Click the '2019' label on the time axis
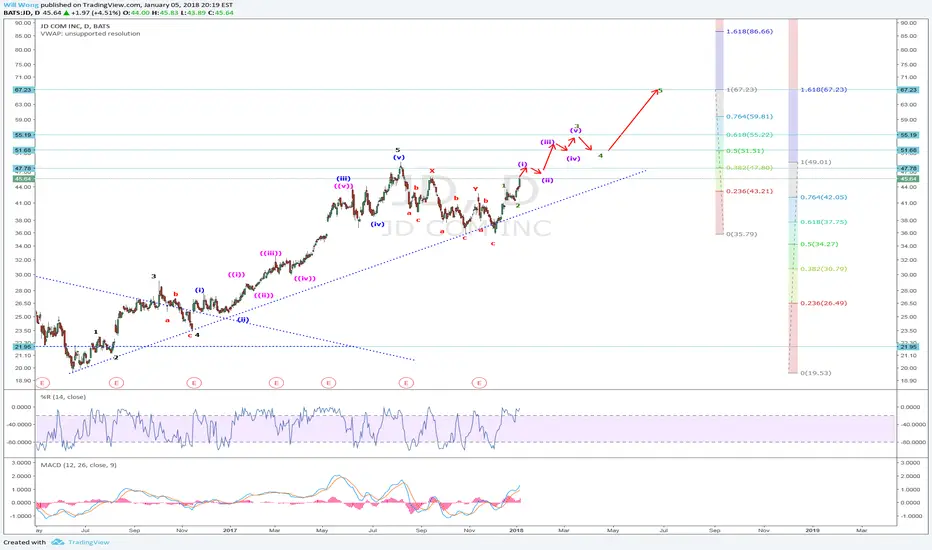 [813, 530]
